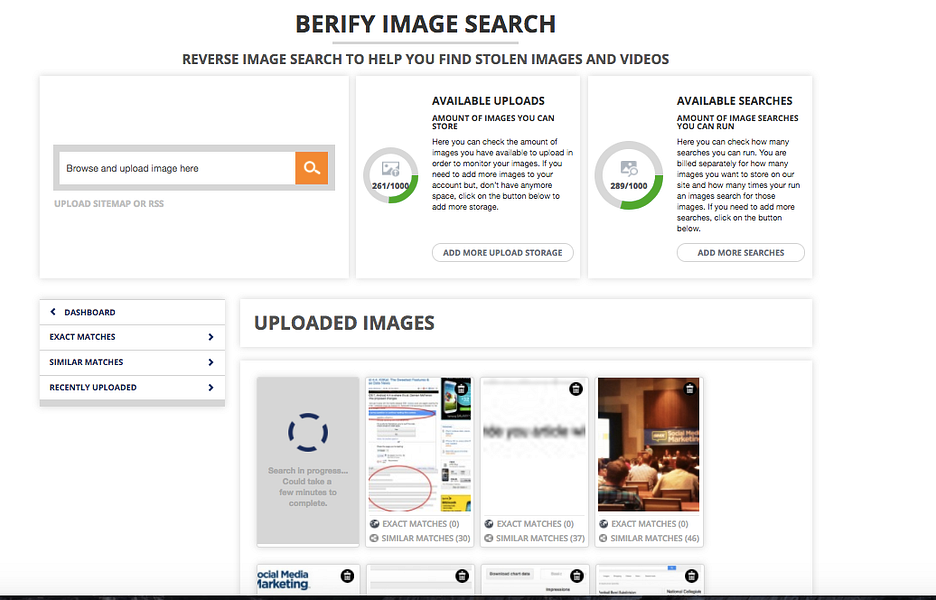Click the trash icon on the Social Media Marketing thumbnail
The height and width of the screenshot is (600, 936).
click(346, 576)
